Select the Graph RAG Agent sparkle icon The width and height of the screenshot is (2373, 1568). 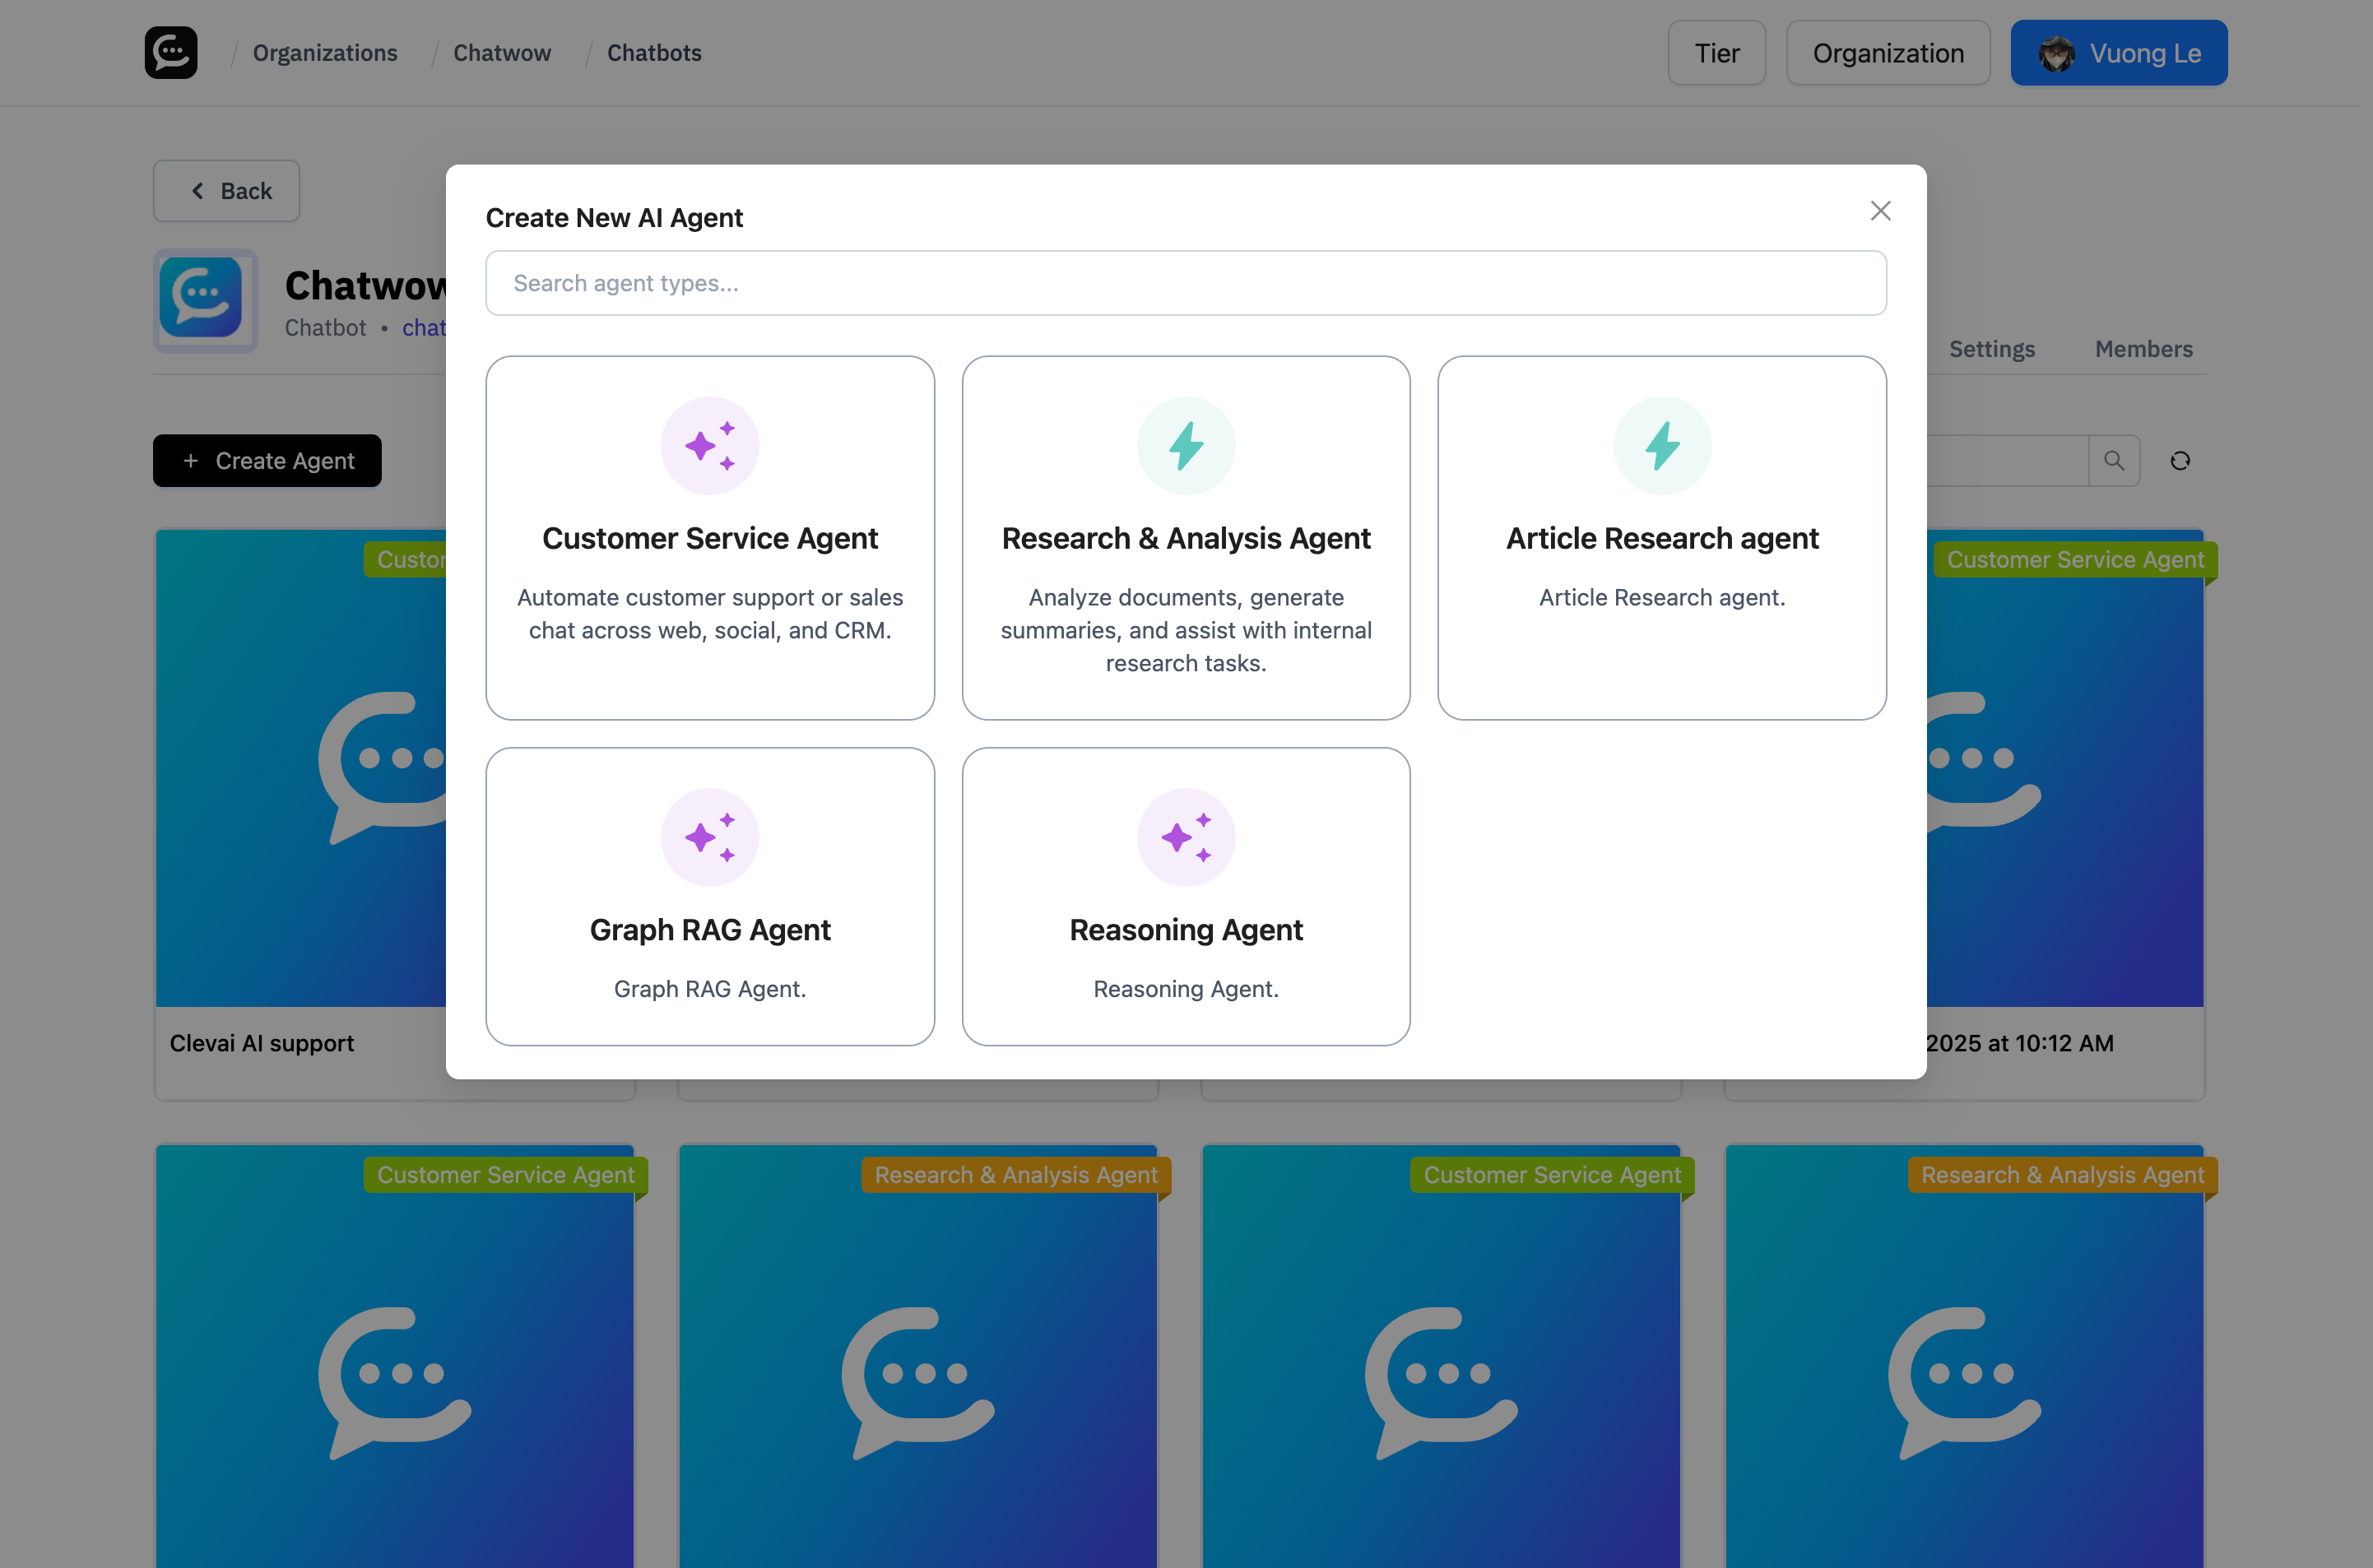coord(710,837)
